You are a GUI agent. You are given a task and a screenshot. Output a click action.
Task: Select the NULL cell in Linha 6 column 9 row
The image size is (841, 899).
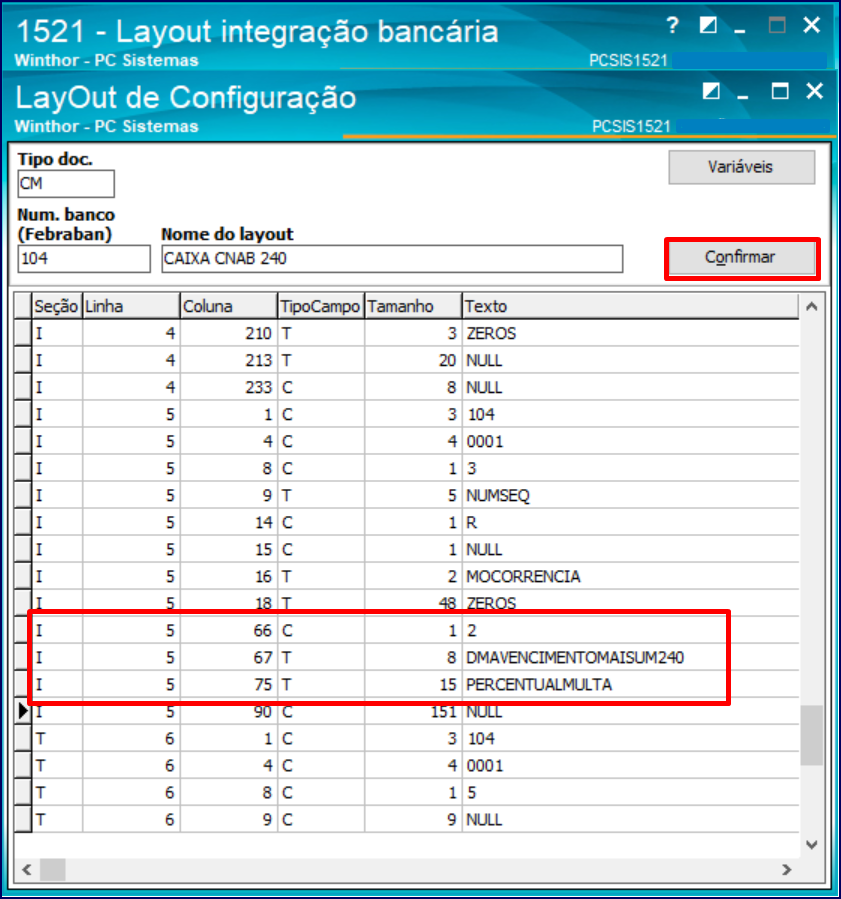[631, 819]
